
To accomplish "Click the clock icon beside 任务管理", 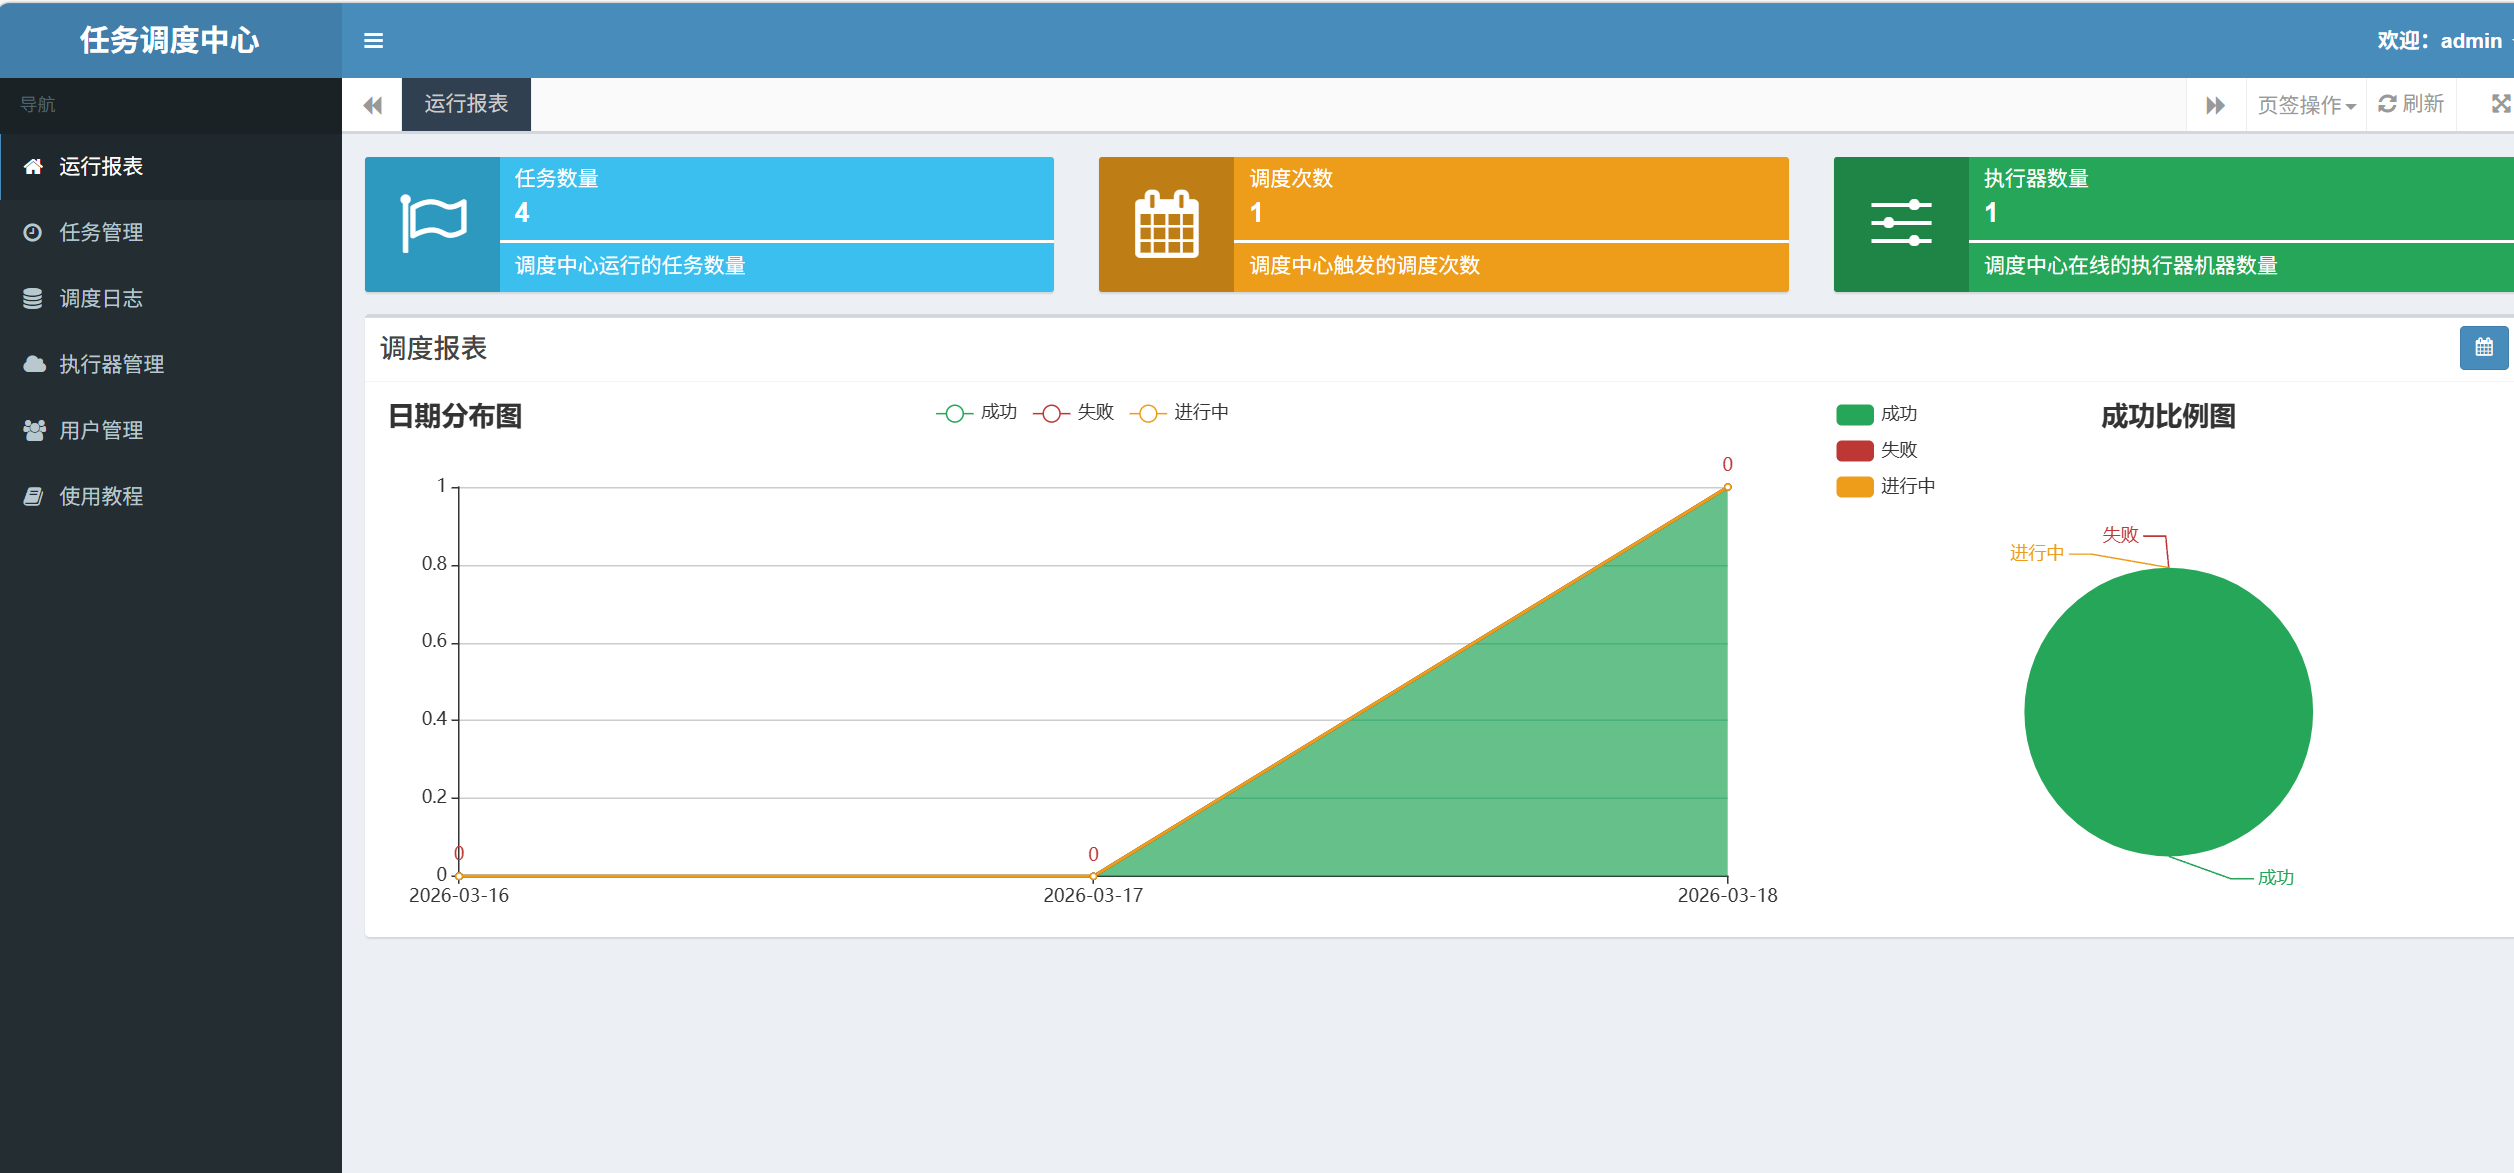I will click(x=33, y=232).
